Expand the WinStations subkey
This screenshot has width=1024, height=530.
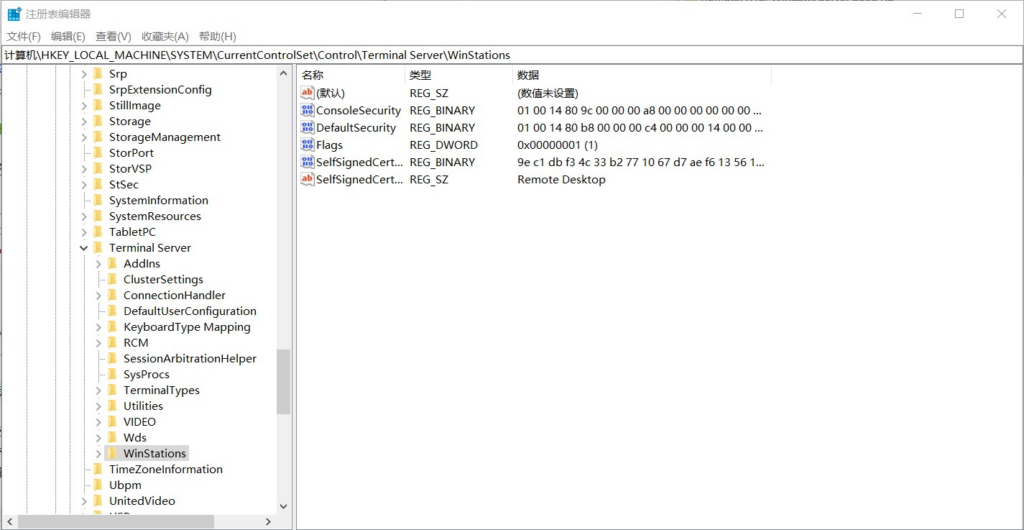click(x=98, y=454)
